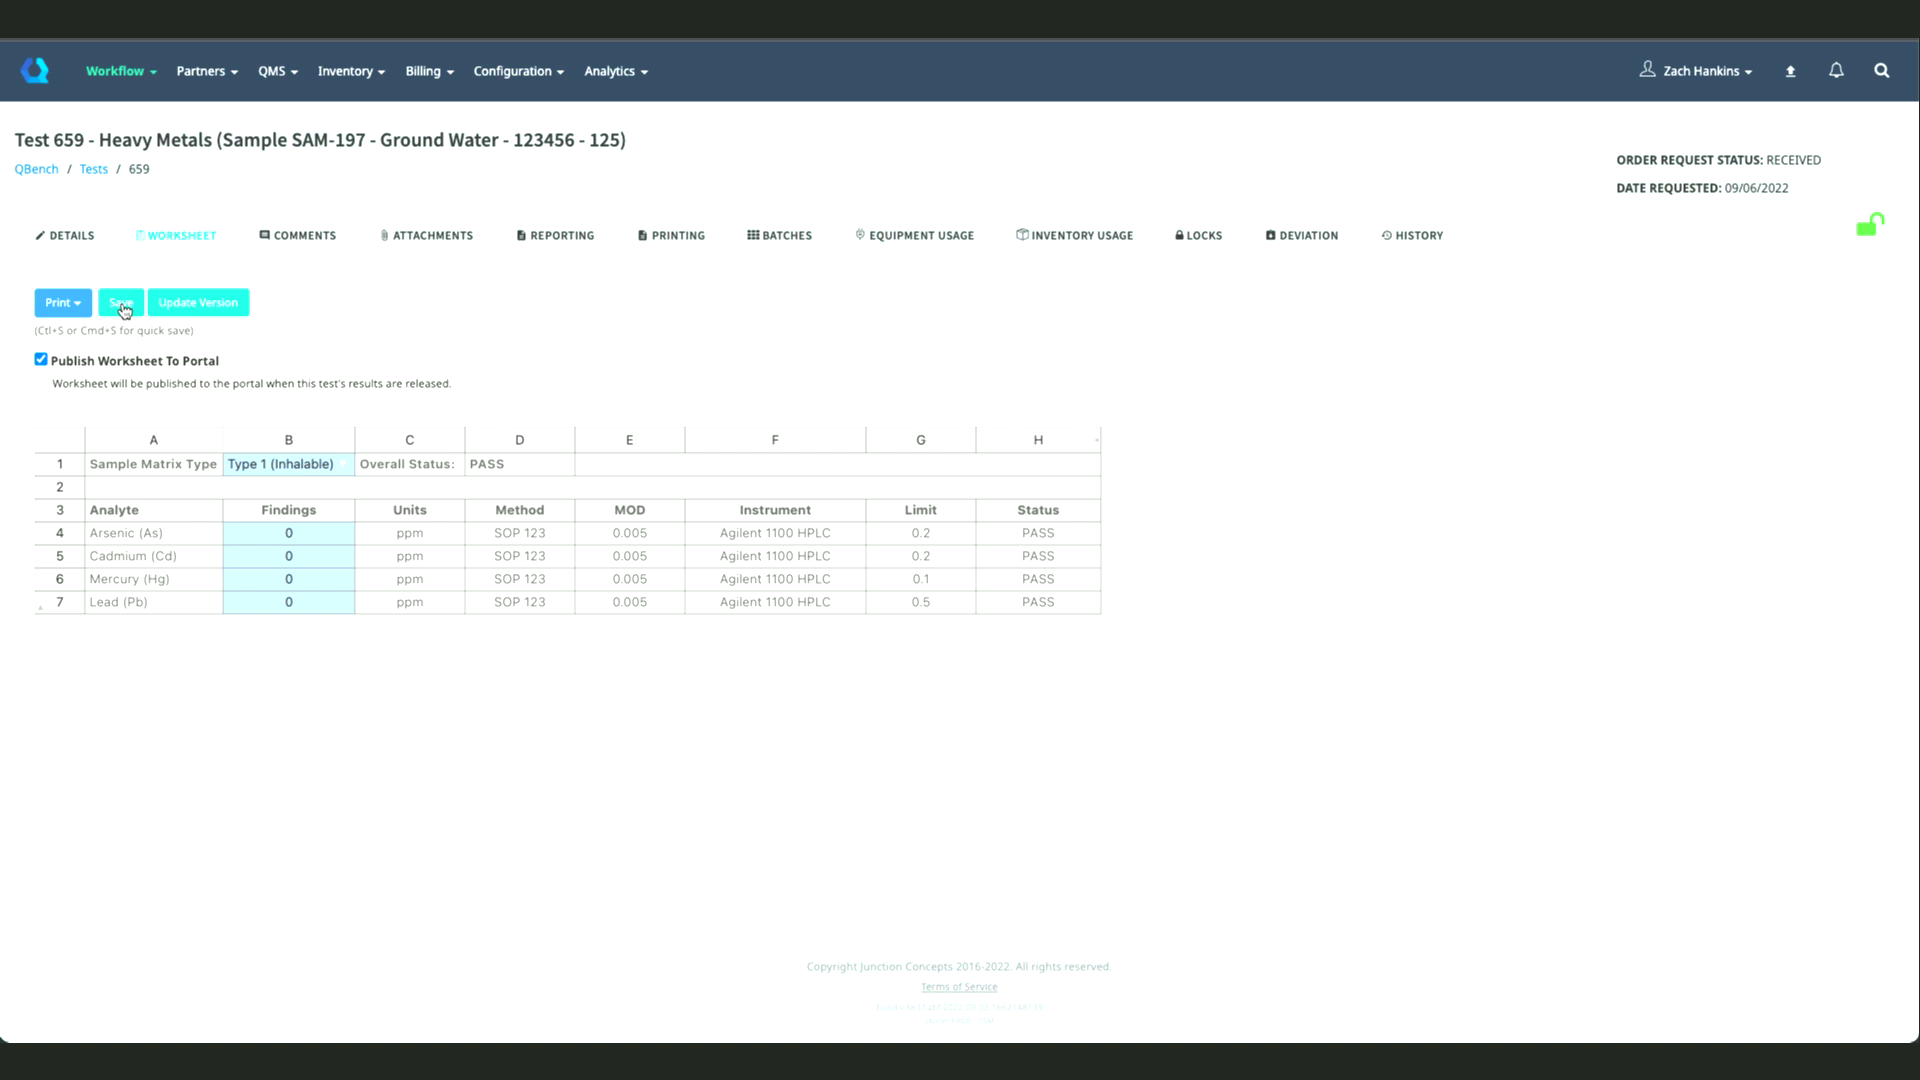Expand Zach Hankins user menu
Viewport: 1920px width, 1080px height.
[1696, 71]
